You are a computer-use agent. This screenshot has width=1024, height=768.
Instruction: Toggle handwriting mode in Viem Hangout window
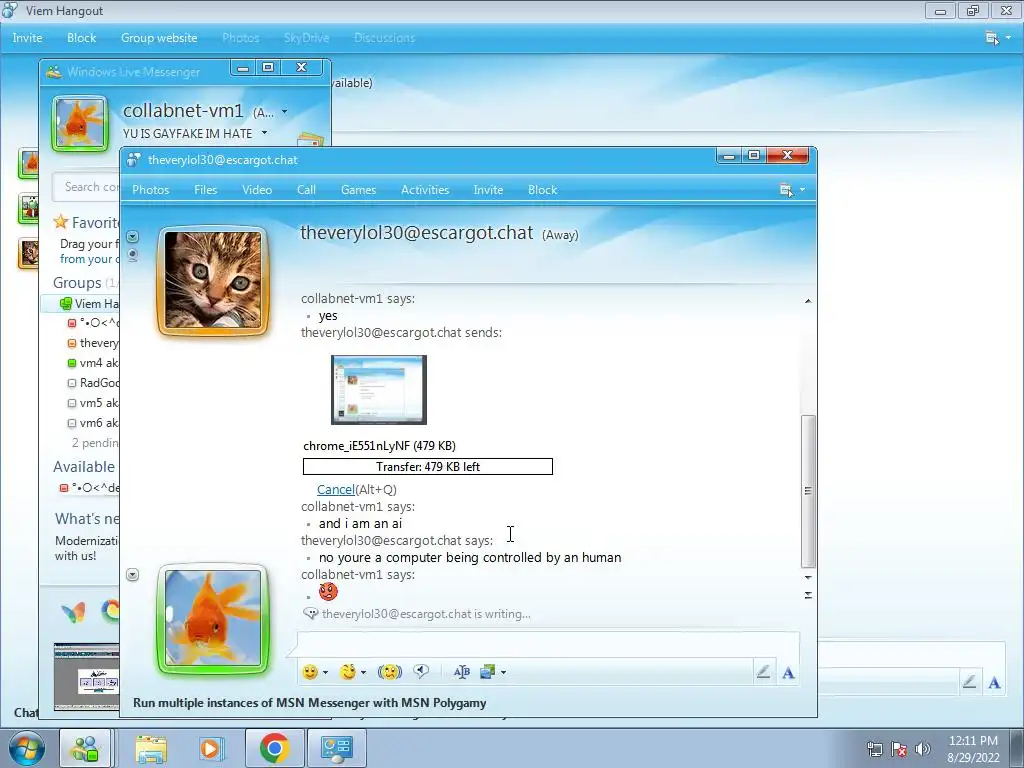[x=969, y=682]
